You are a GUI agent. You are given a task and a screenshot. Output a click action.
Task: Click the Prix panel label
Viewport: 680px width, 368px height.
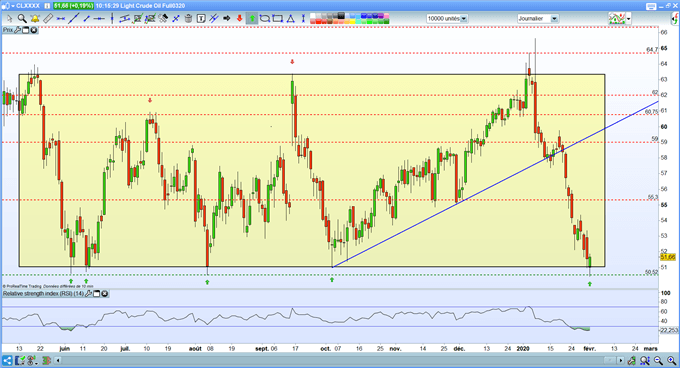[x=8, y=30]
